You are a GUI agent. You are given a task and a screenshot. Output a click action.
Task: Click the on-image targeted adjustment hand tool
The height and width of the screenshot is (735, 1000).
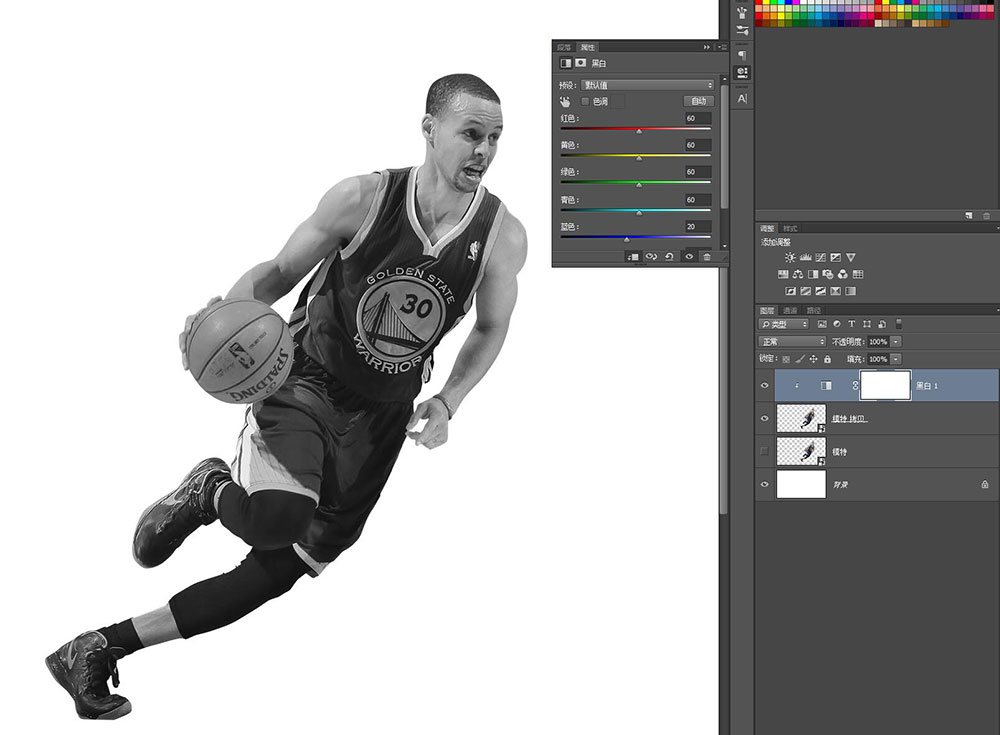pos(565,101)
